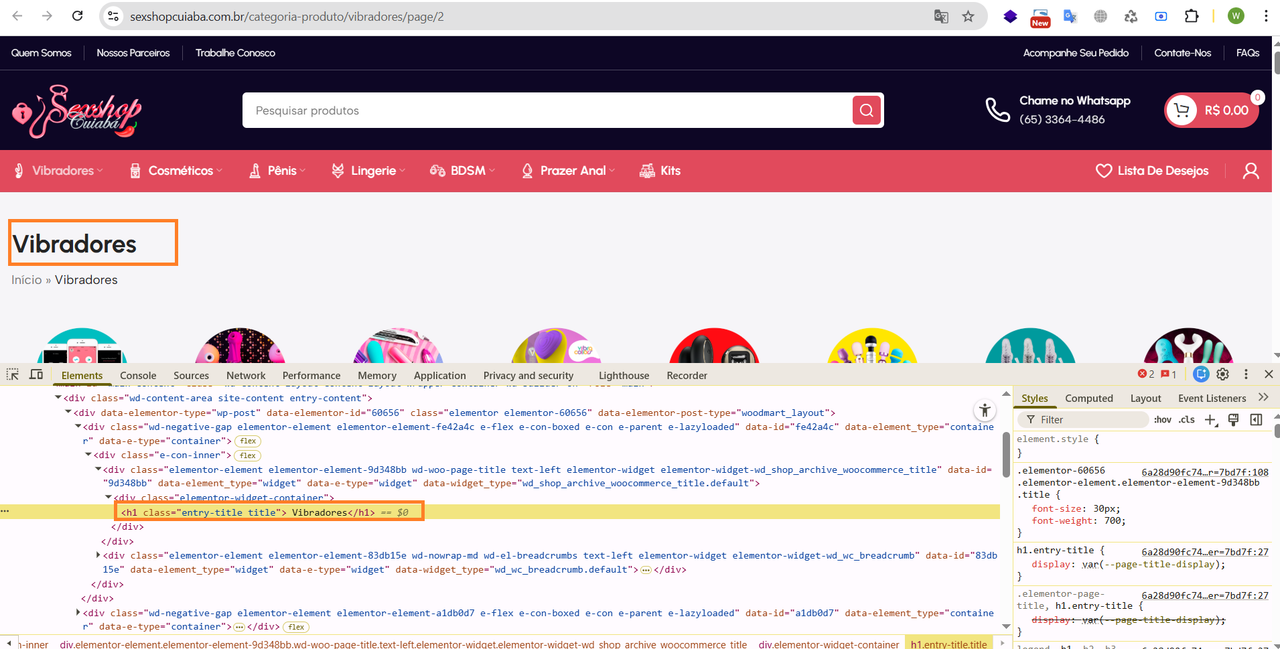Viewport: 1280px width, 649px height.
Task: Open the BDSM menu dropdown
Action: click(x=462, y=171)
